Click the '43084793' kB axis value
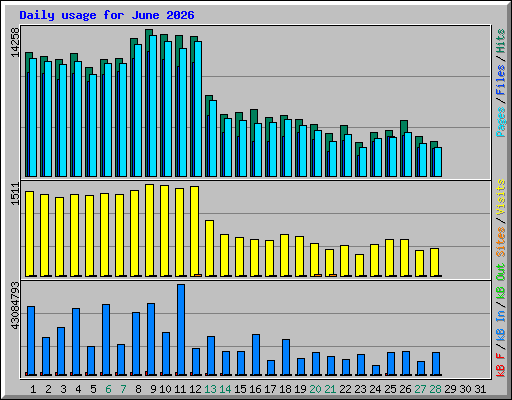Image resolution: width=512 pixels, height=400 pixels. pyautogui.click(x=15, y=305)
